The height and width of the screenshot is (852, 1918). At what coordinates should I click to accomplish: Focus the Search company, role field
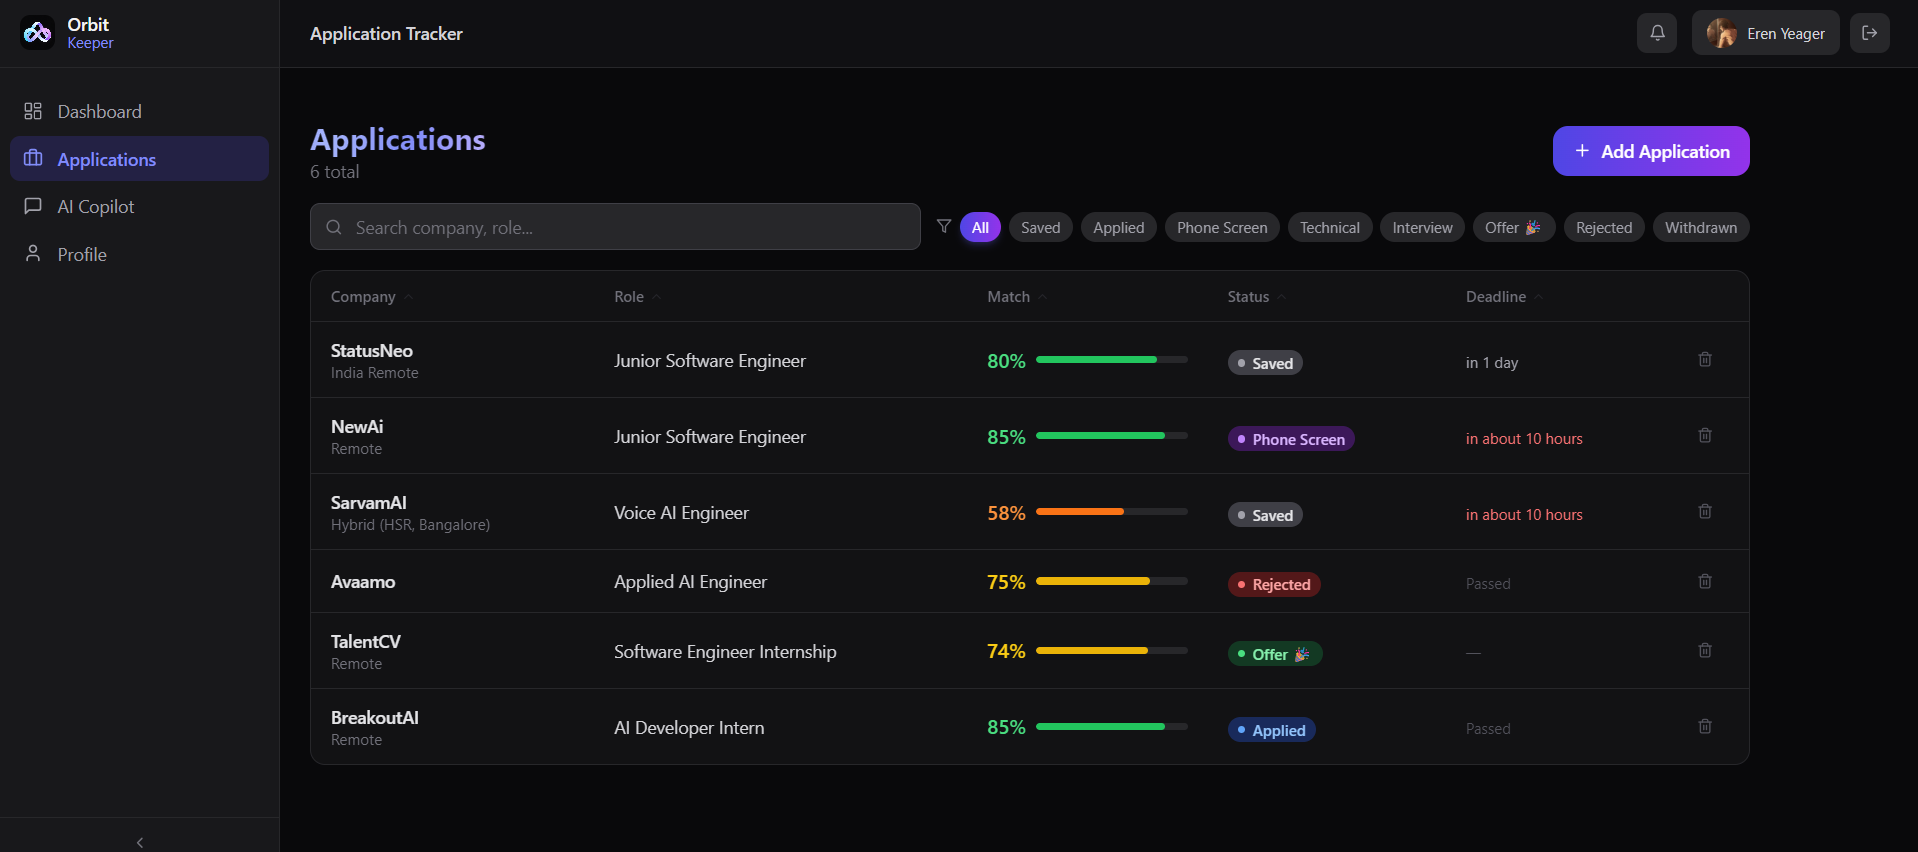[615, 227]
